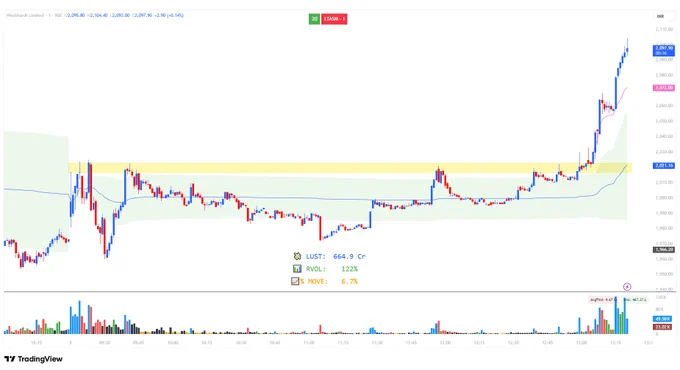Open the TradingView logo link
The width and height of the screenshot is (680, 370).
pos(33,359)
